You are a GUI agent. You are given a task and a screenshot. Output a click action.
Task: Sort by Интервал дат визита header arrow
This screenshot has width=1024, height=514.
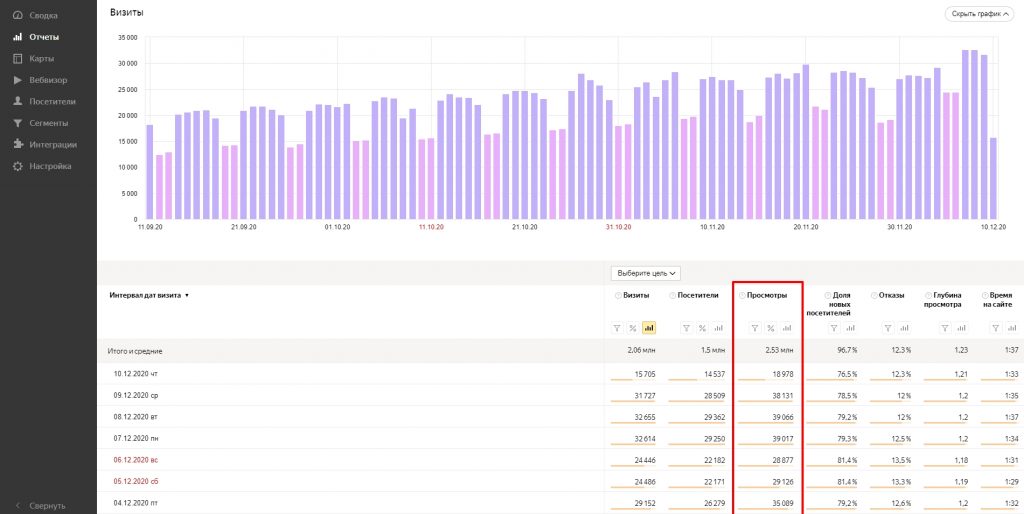(187, 296)
